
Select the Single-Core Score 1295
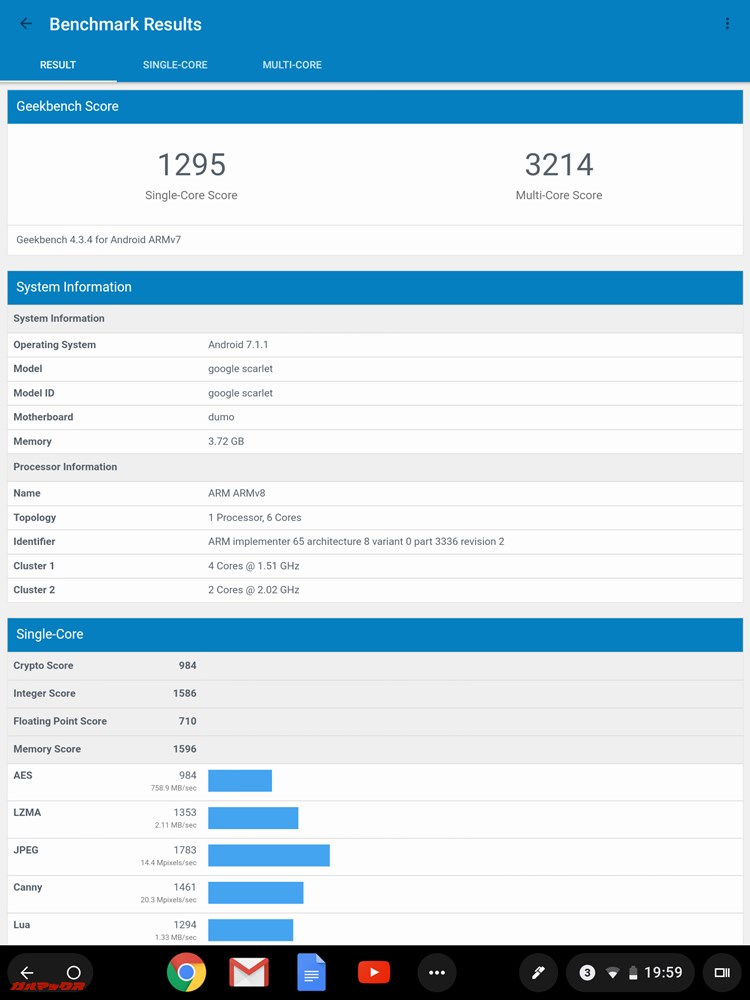191,164
